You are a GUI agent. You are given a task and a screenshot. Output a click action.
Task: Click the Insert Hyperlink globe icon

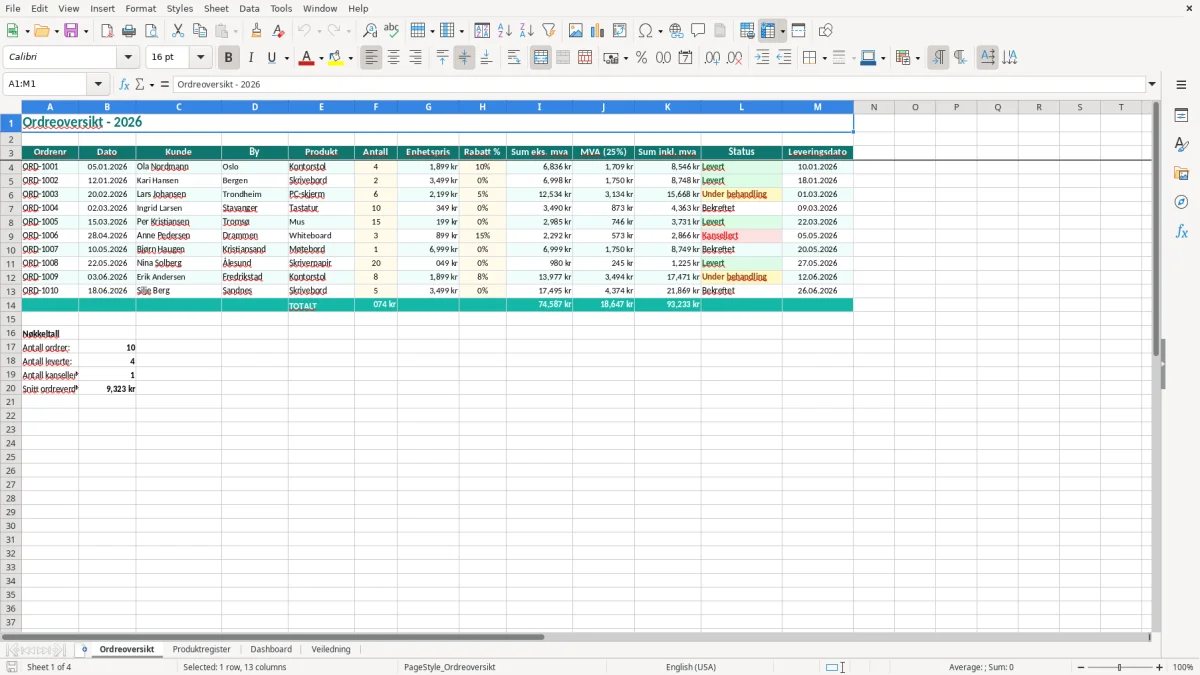point(677,31)
